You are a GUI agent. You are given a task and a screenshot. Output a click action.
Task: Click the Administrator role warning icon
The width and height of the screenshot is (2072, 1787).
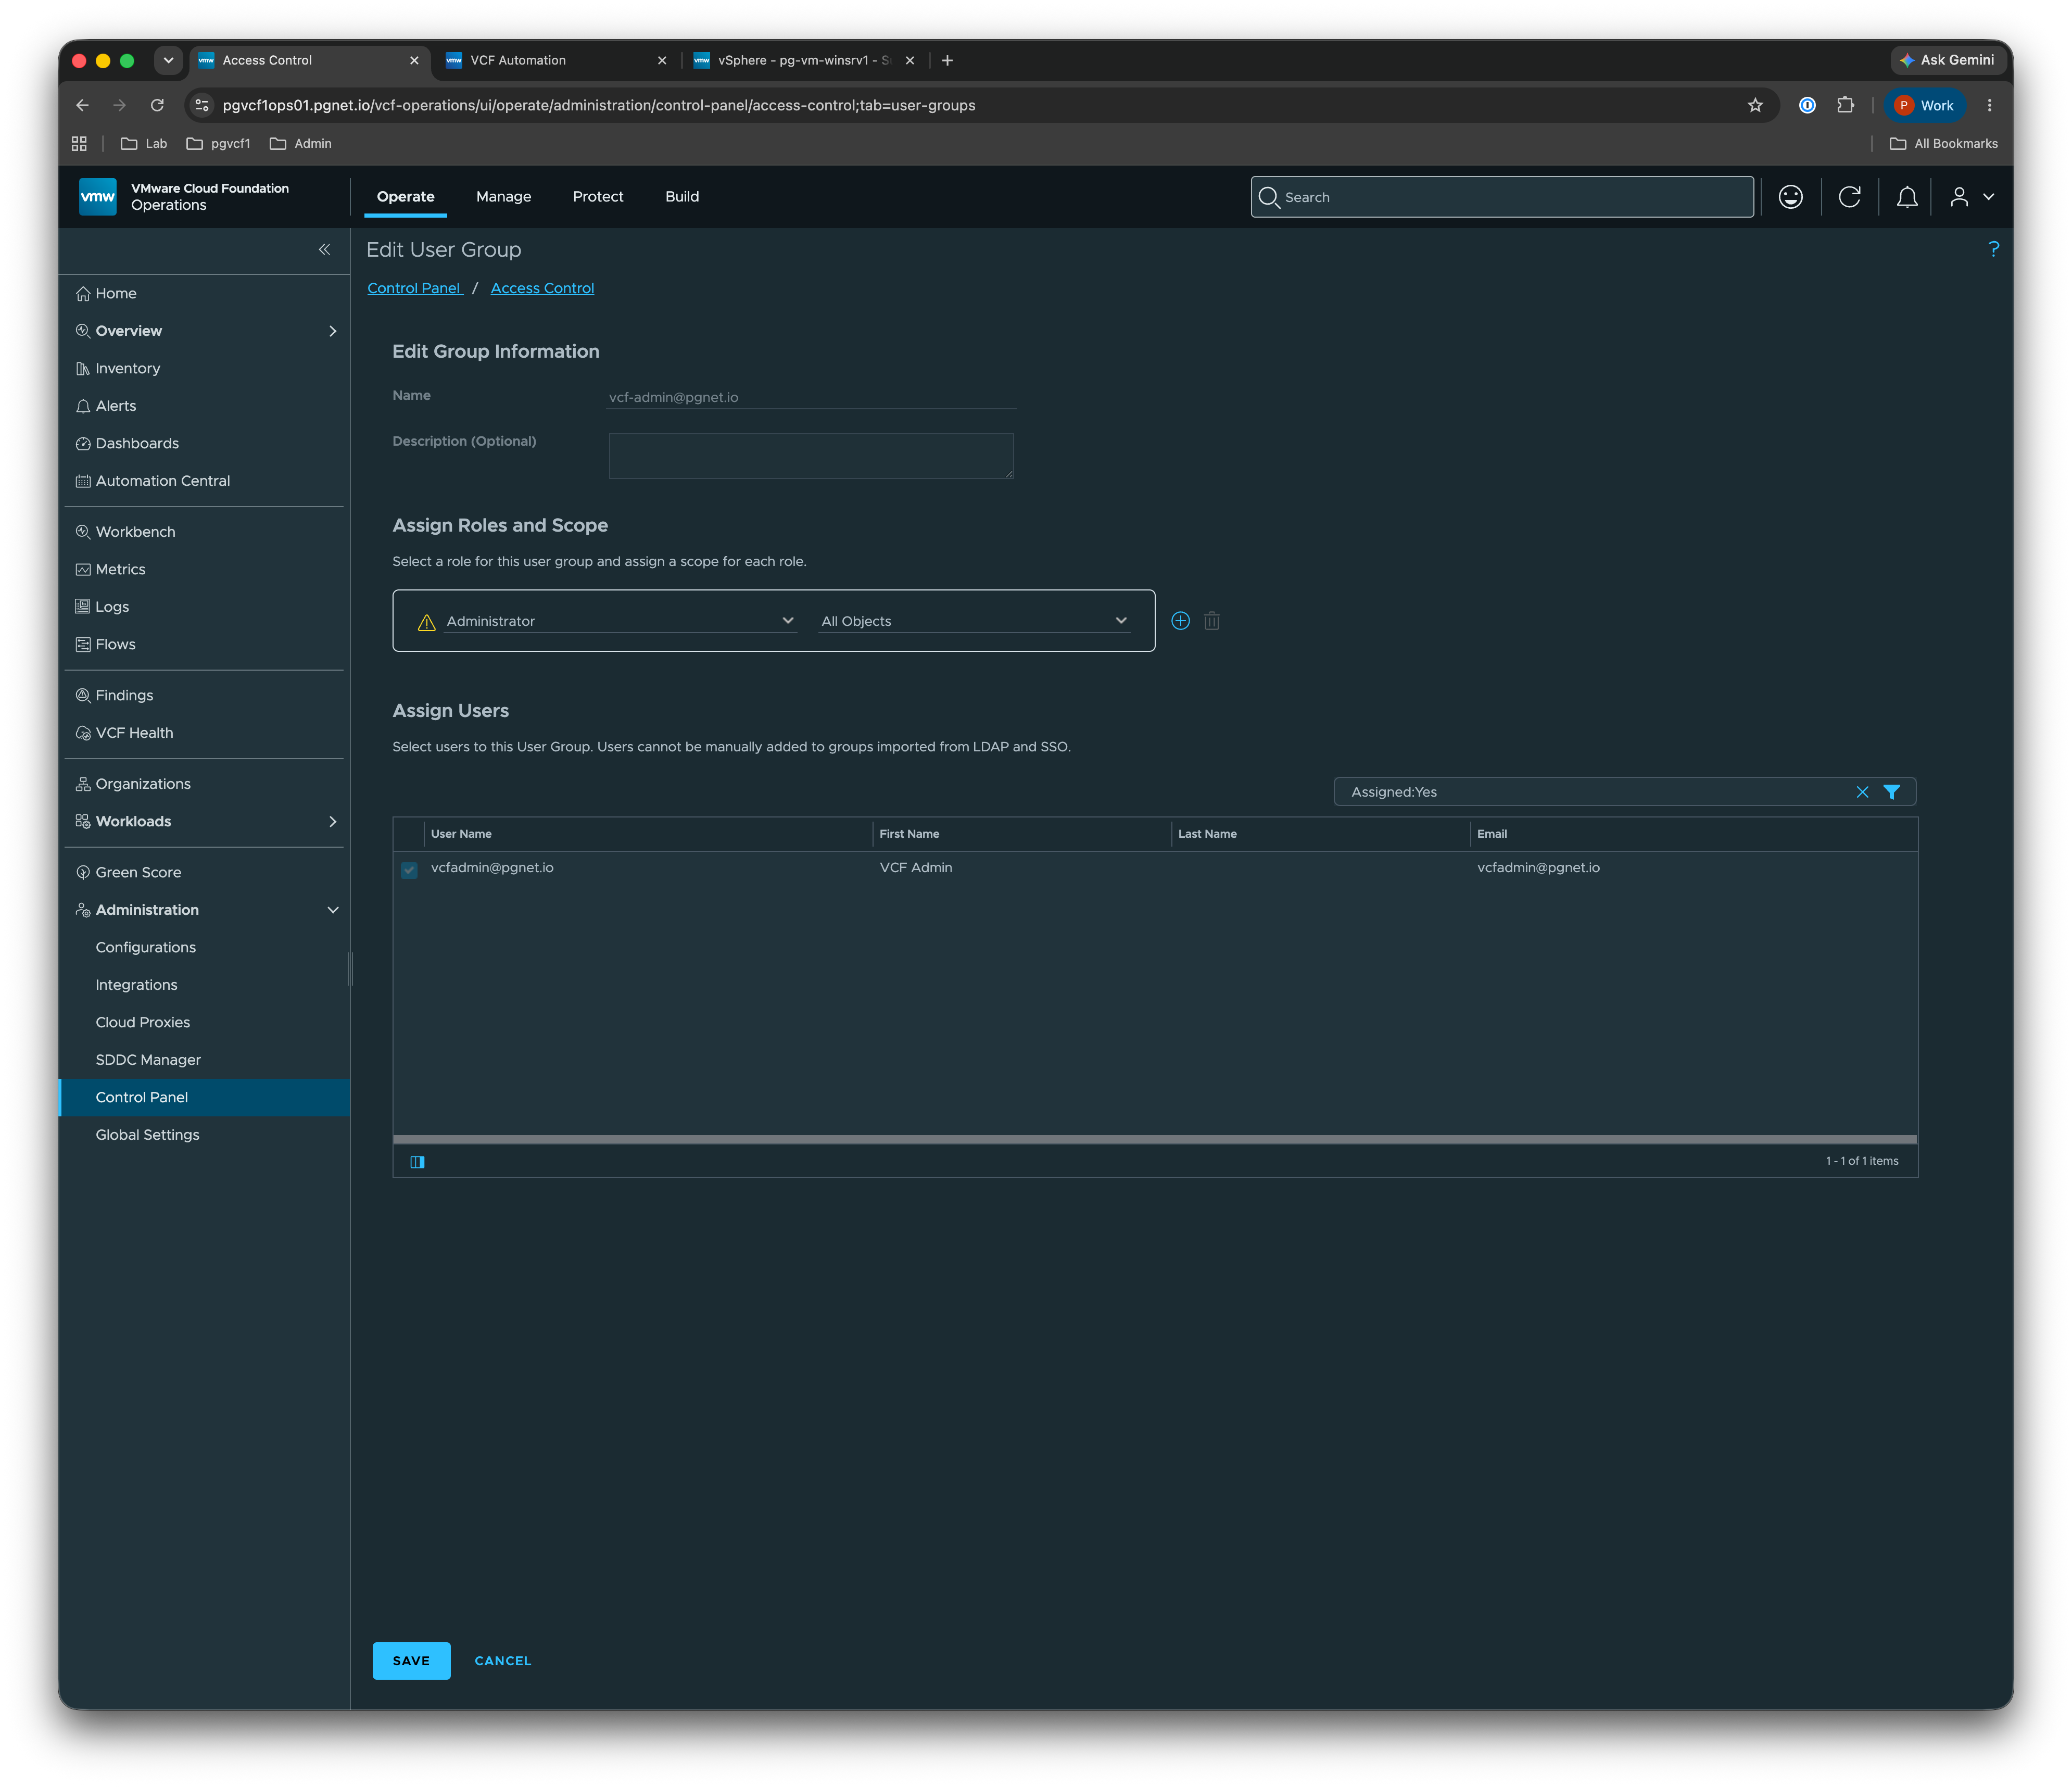(426, 622)
